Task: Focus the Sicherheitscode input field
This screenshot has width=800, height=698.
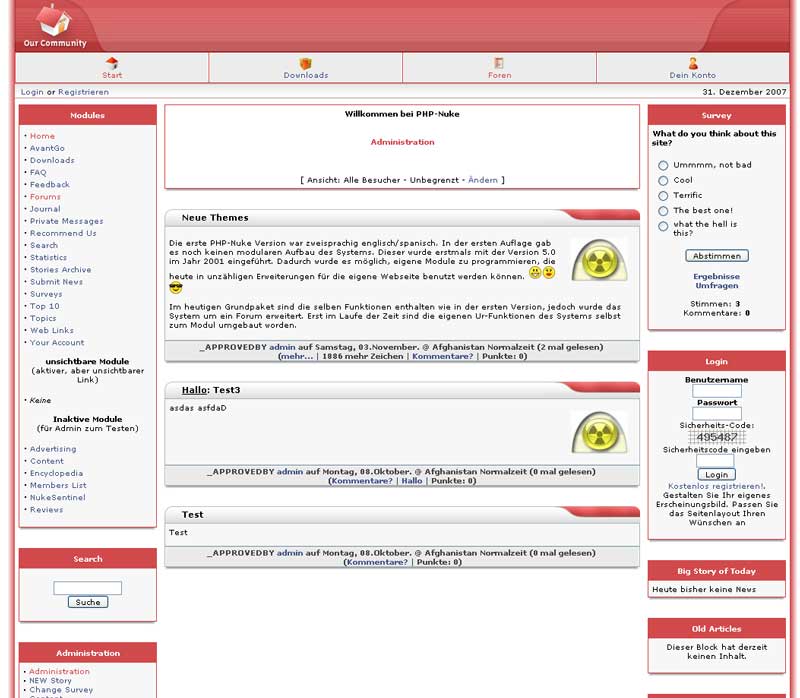Action: 715,461
